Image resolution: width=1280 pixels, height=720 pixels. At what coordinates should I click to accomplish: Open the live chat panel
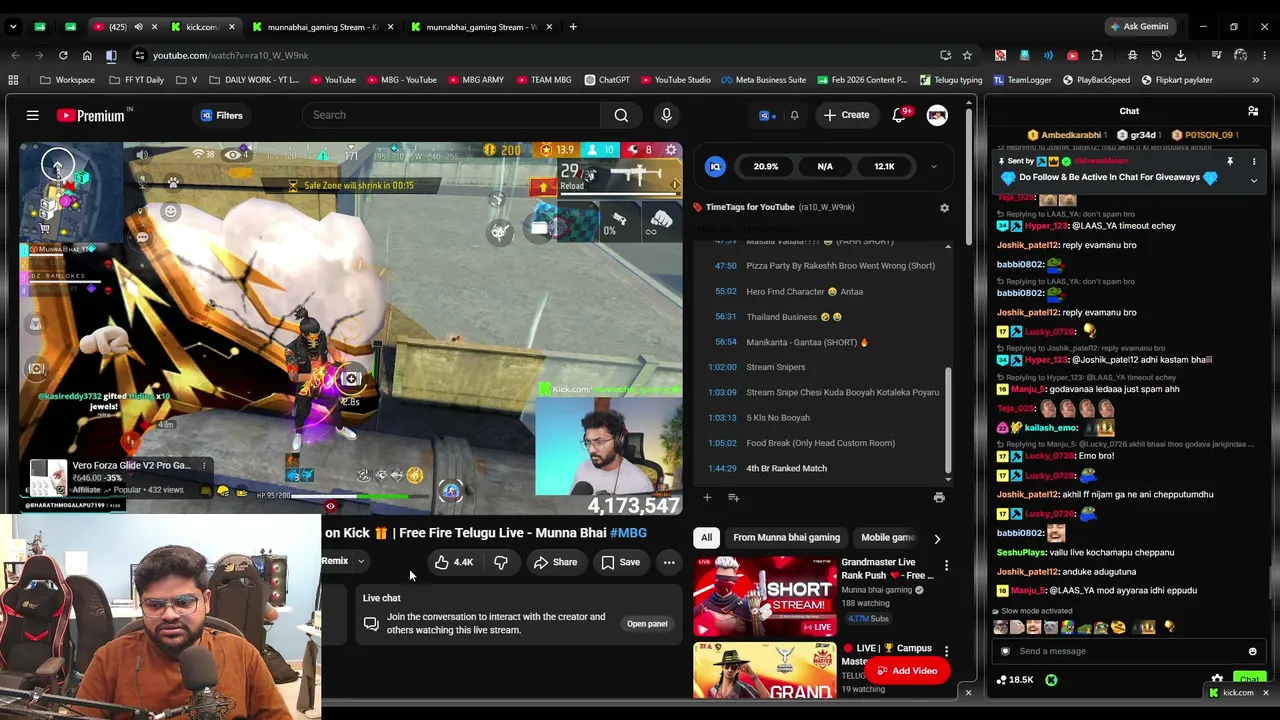point(647,624)
